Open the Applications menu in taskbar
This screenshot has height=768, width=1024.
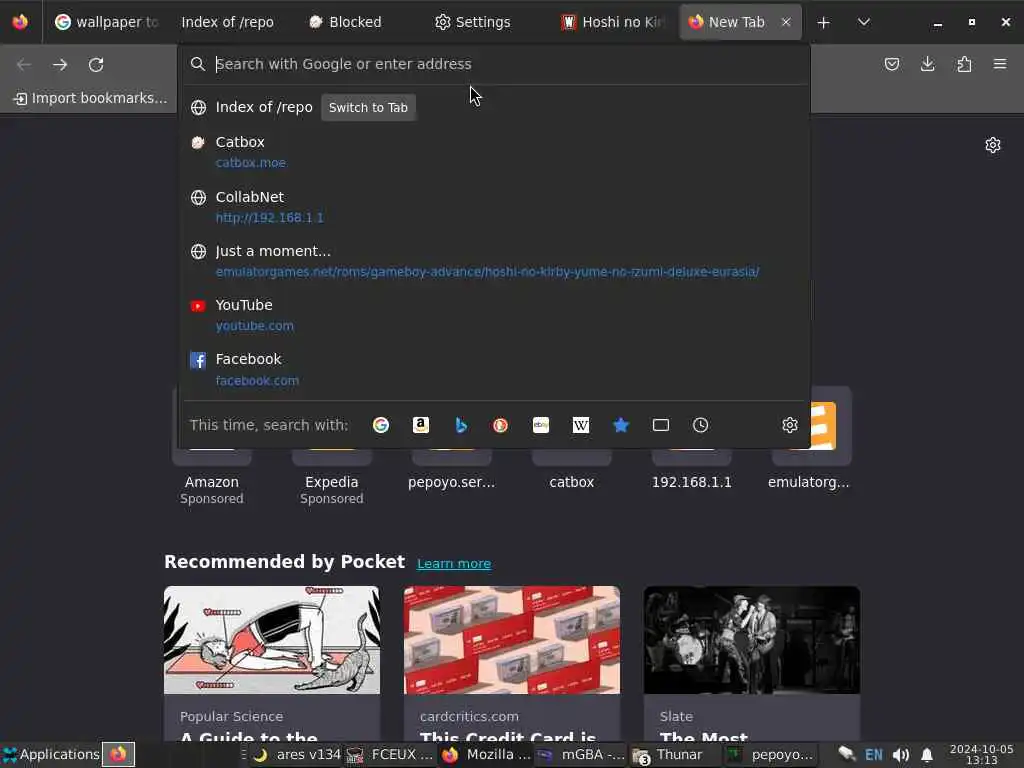click(x=51, y=754)
